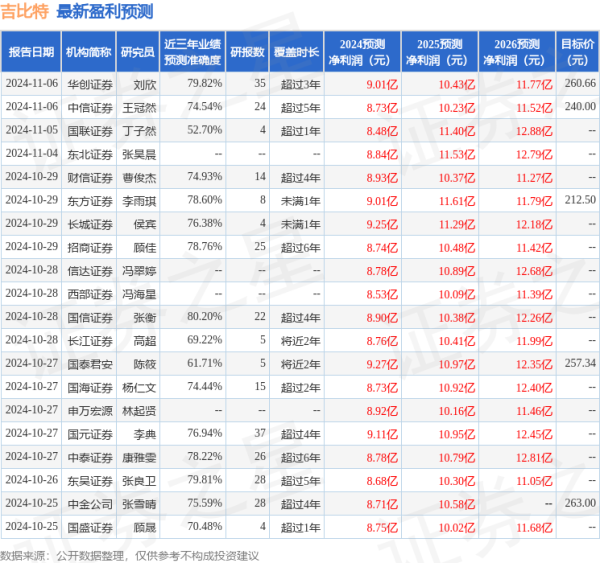Click the 东北证券 institution cell
The height and width of the screenshot is (563, 600).
coord(90,154)
